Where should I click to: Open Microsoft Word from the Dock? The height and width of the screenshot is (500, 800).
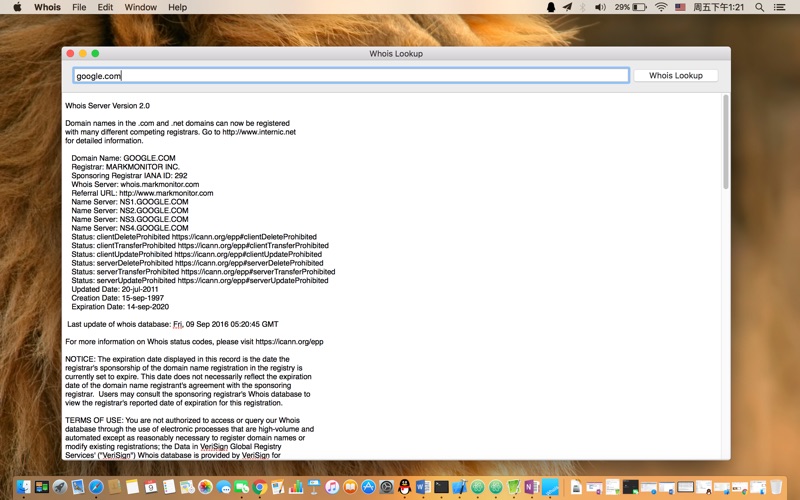click(x=423, y=487)
